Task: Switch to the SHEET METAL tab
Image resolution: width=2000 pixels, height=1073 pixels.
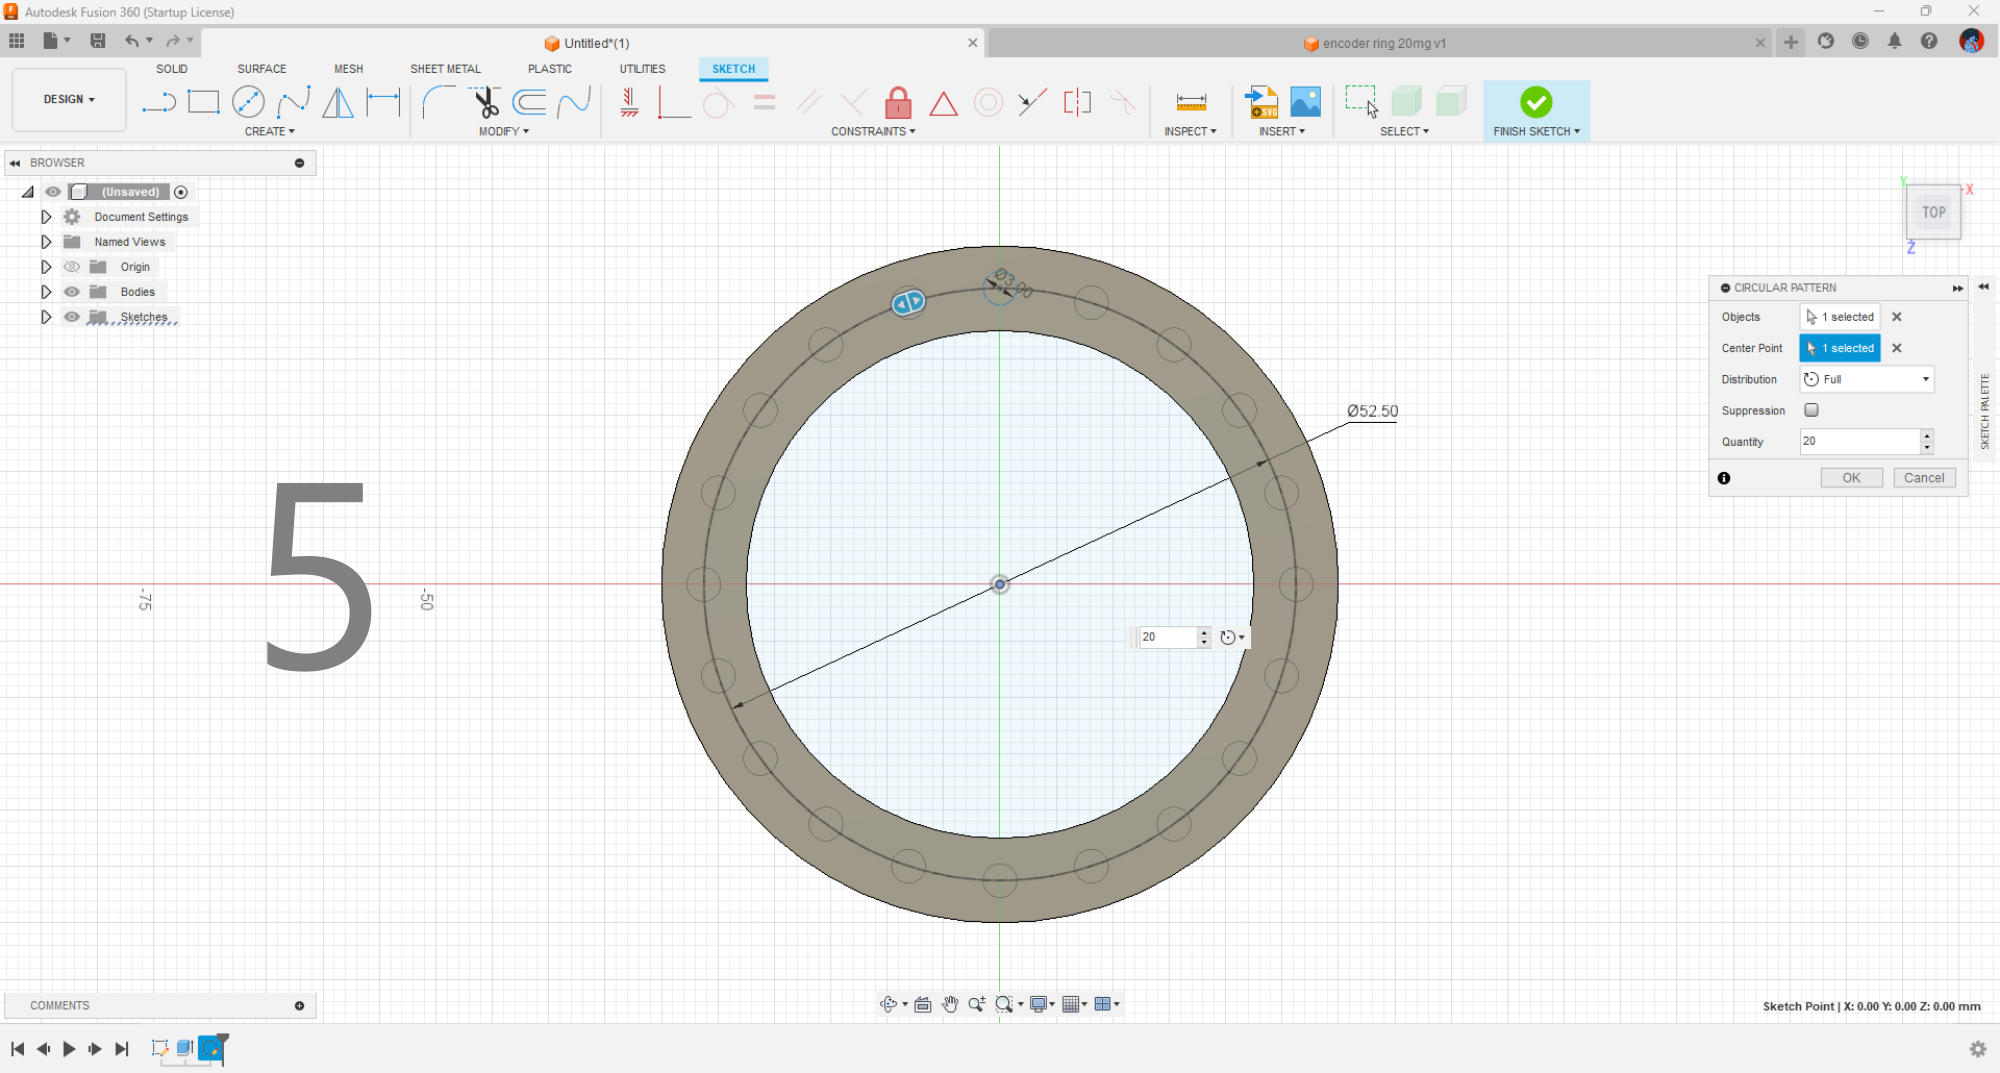Action: tap(446, 69)
